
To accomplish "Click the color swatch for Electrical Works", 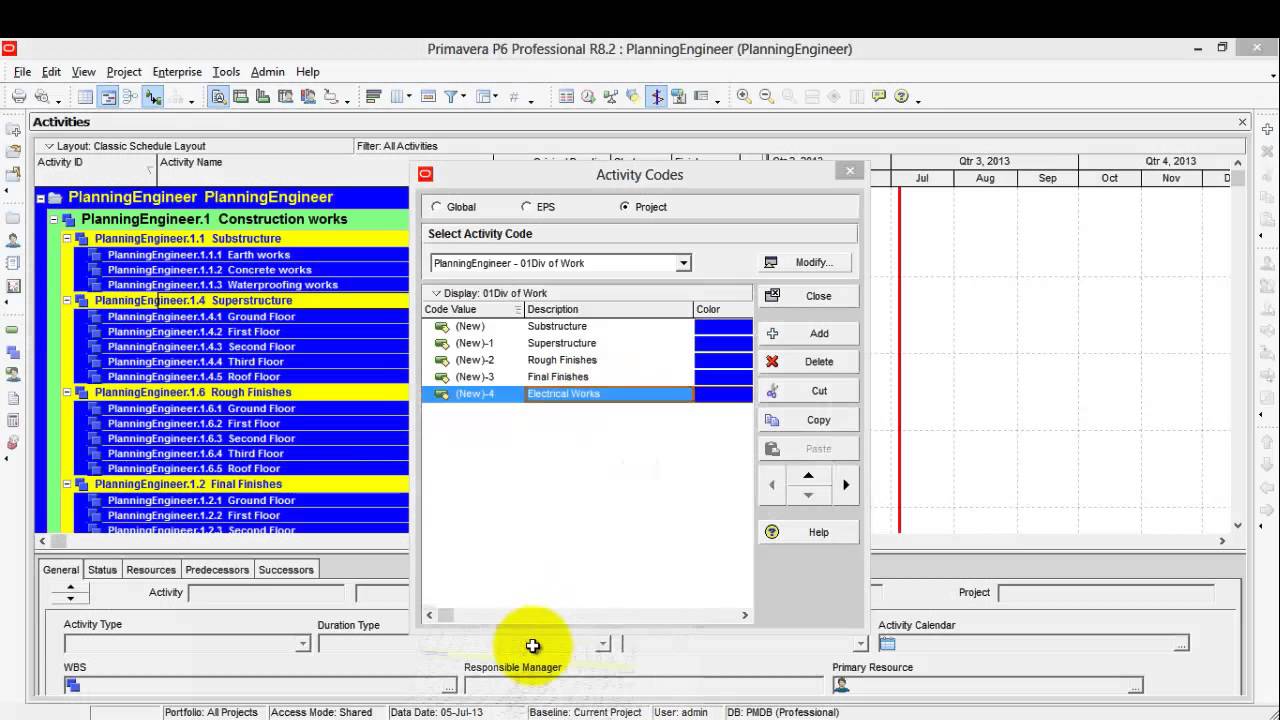I will click(723, 394).
